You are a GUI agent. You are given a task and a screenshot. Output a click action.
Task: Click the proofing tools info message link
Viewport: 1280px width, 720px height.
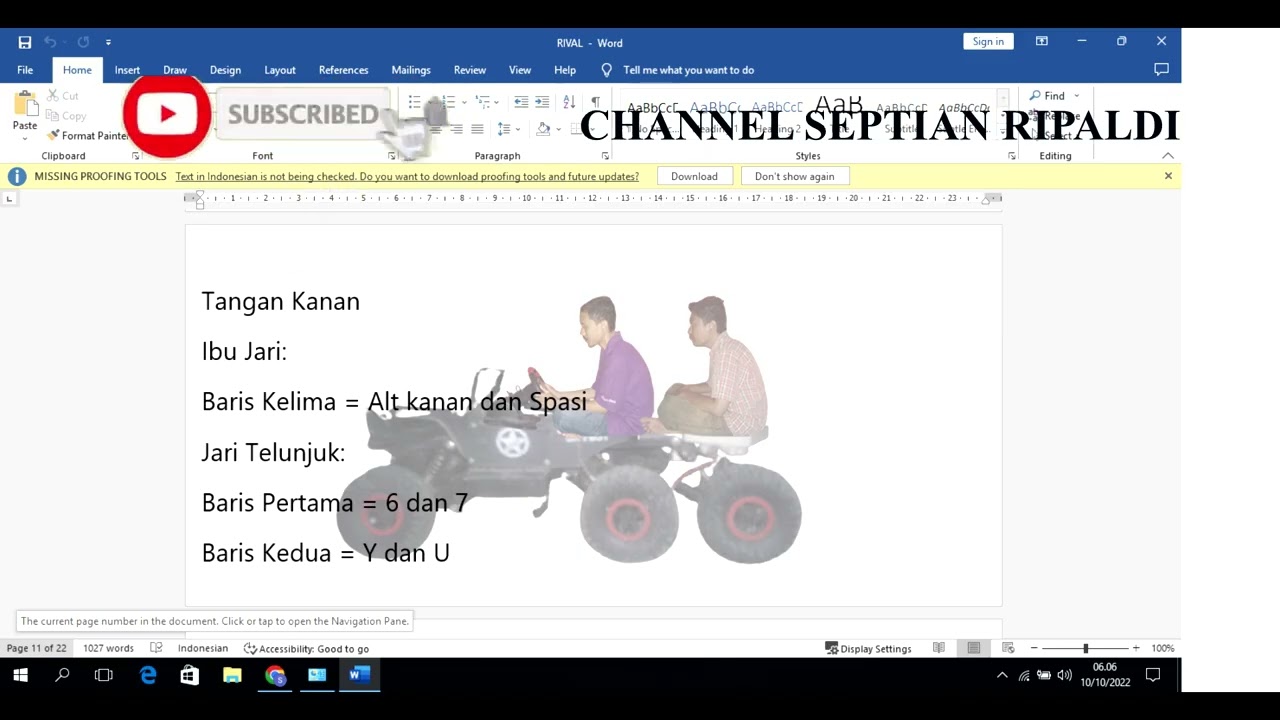pyautogui.click(x=407, y=176)
